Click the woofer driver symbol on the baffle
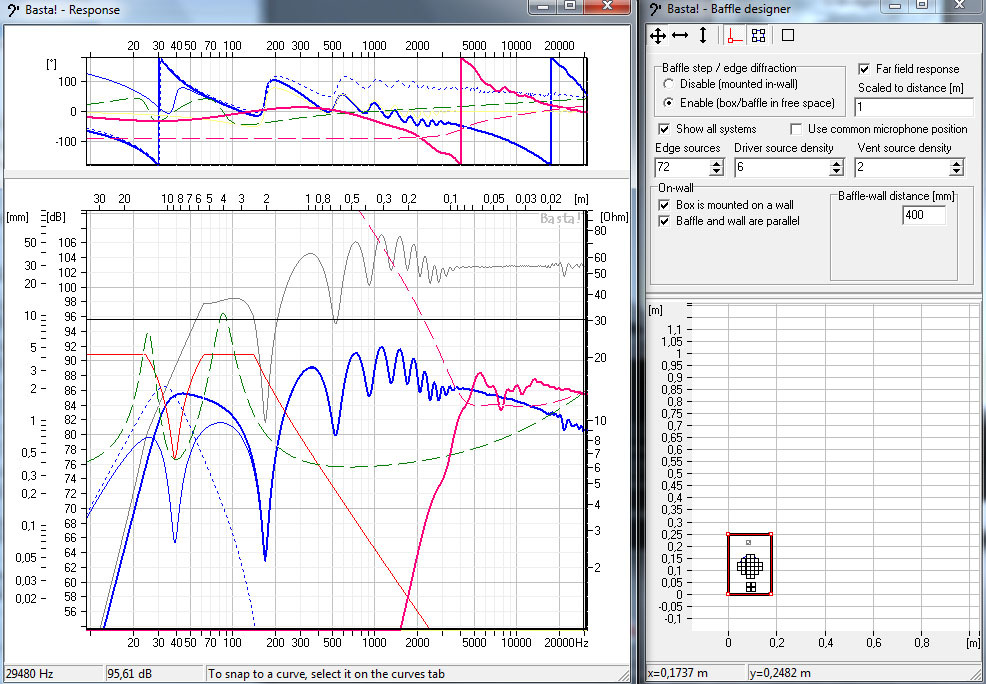The image size is (986, 684). pyautogui.click(x=749, y=565)
